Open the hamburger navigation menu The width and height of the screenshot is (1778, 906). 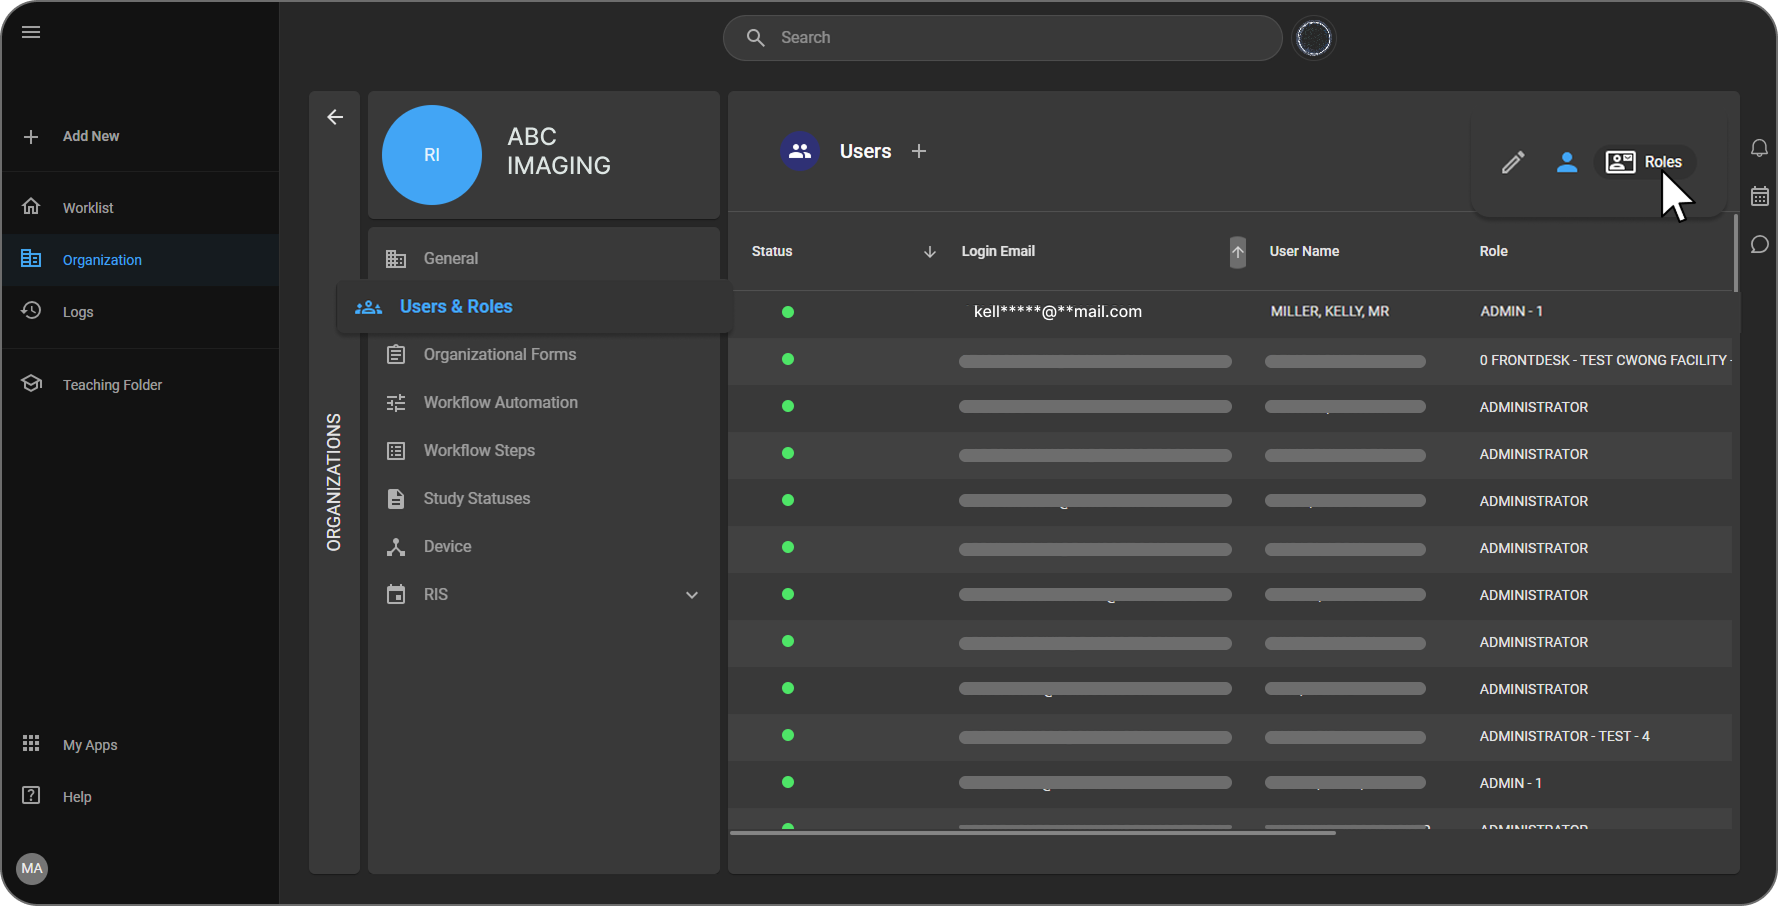pyautogui.click(x=31, y=32)
